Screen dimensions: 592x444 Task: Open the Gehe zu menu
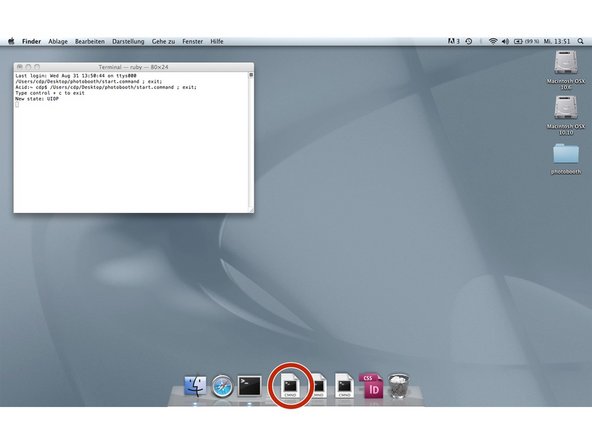pyautogui.click(x=163, y=42)
